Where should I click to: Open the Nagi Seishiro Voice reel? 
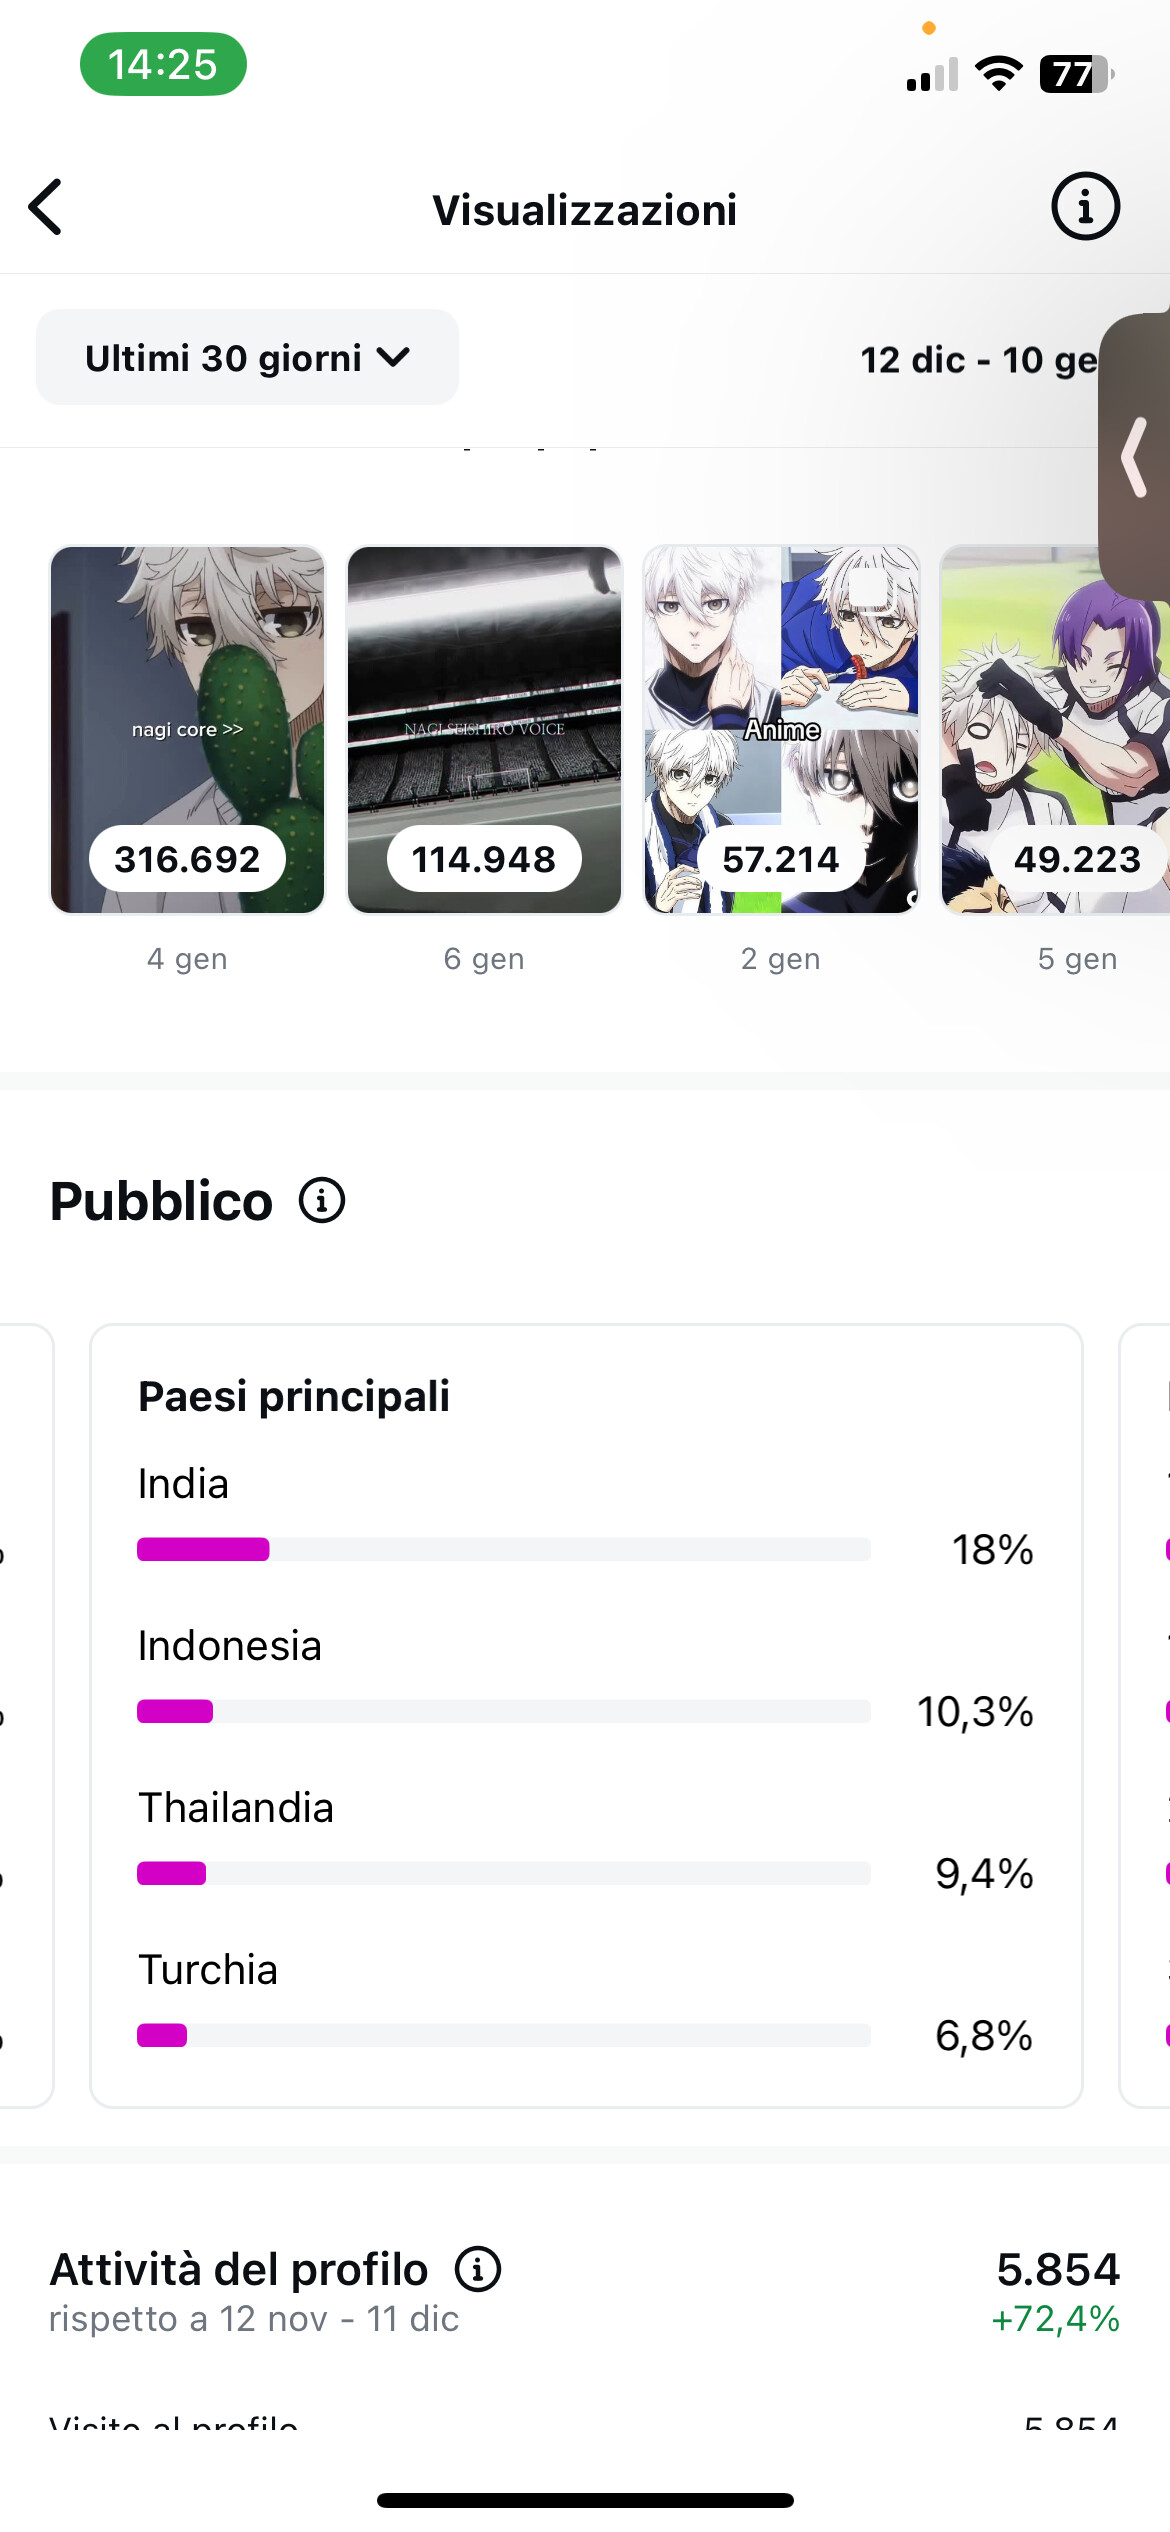pos(484,730)
